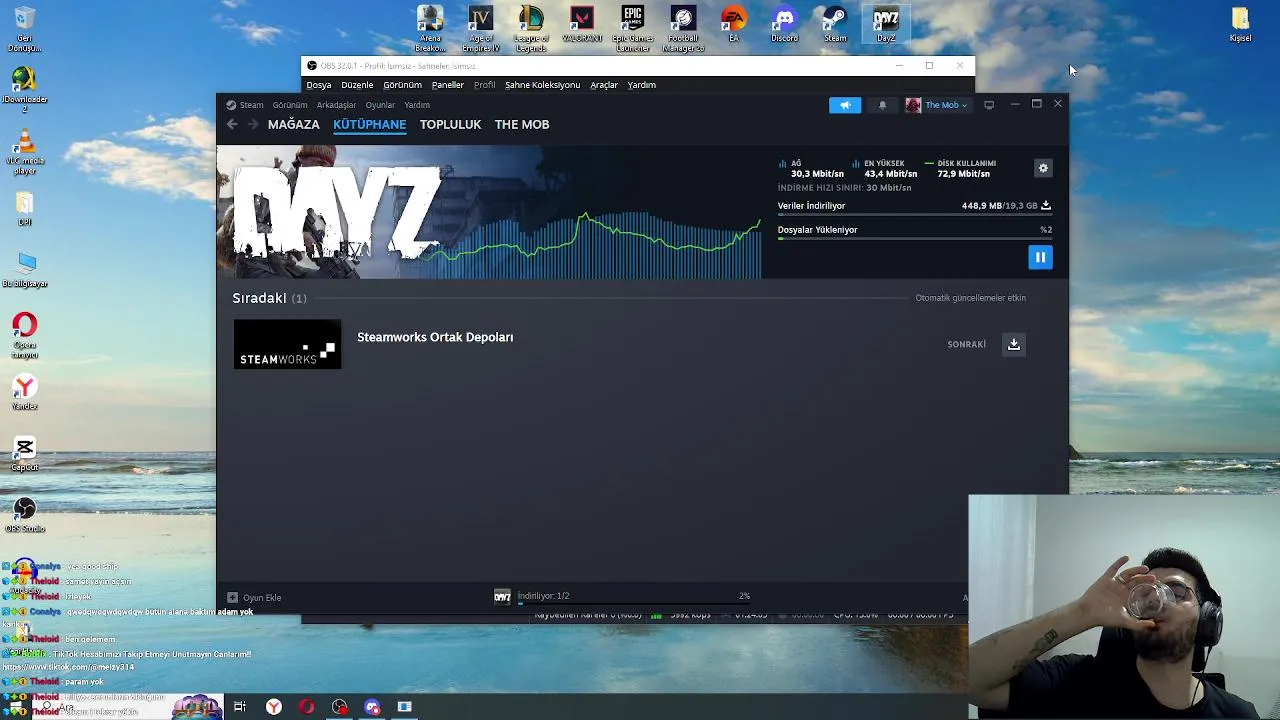Viewport: 1280px width, 720px height.
Task: Open the KÜTÜPHANE tab
Action: coord(369,124)
